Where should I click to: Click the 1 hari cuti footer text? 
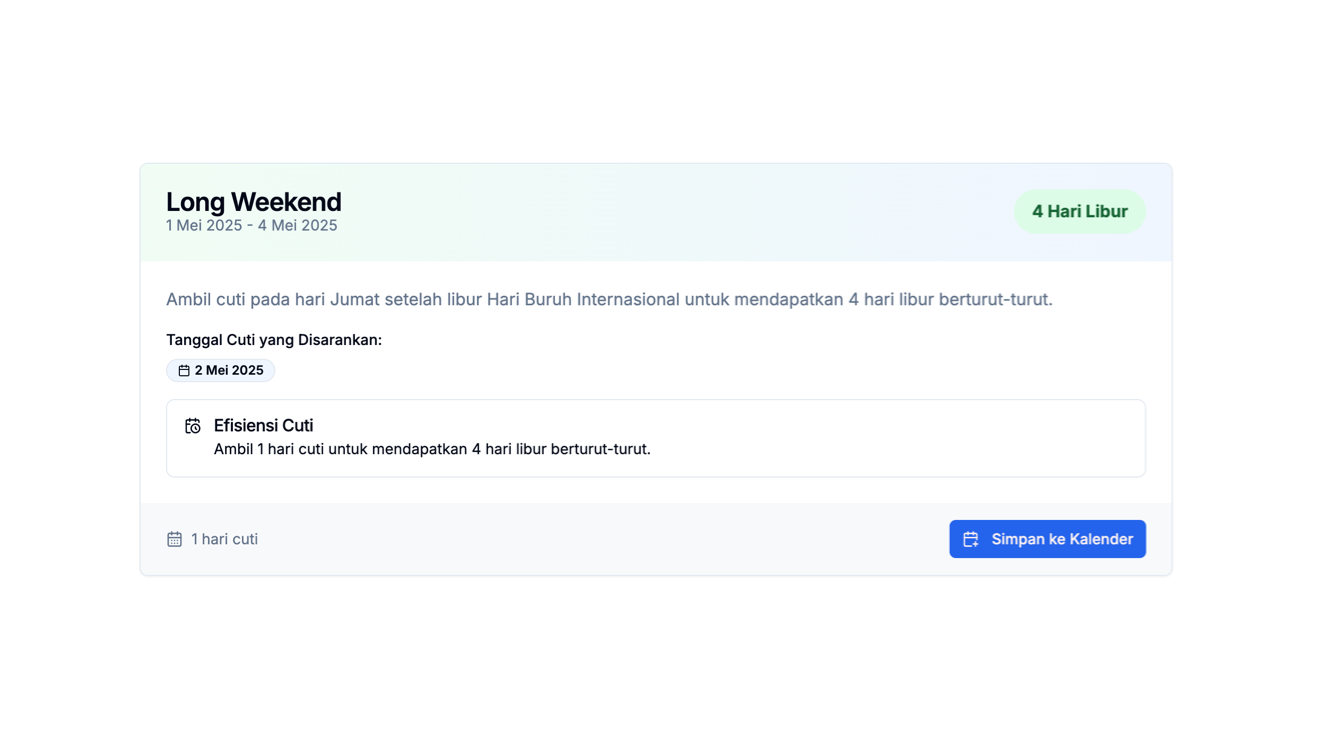pyautogui.click(x=224, y=539)
